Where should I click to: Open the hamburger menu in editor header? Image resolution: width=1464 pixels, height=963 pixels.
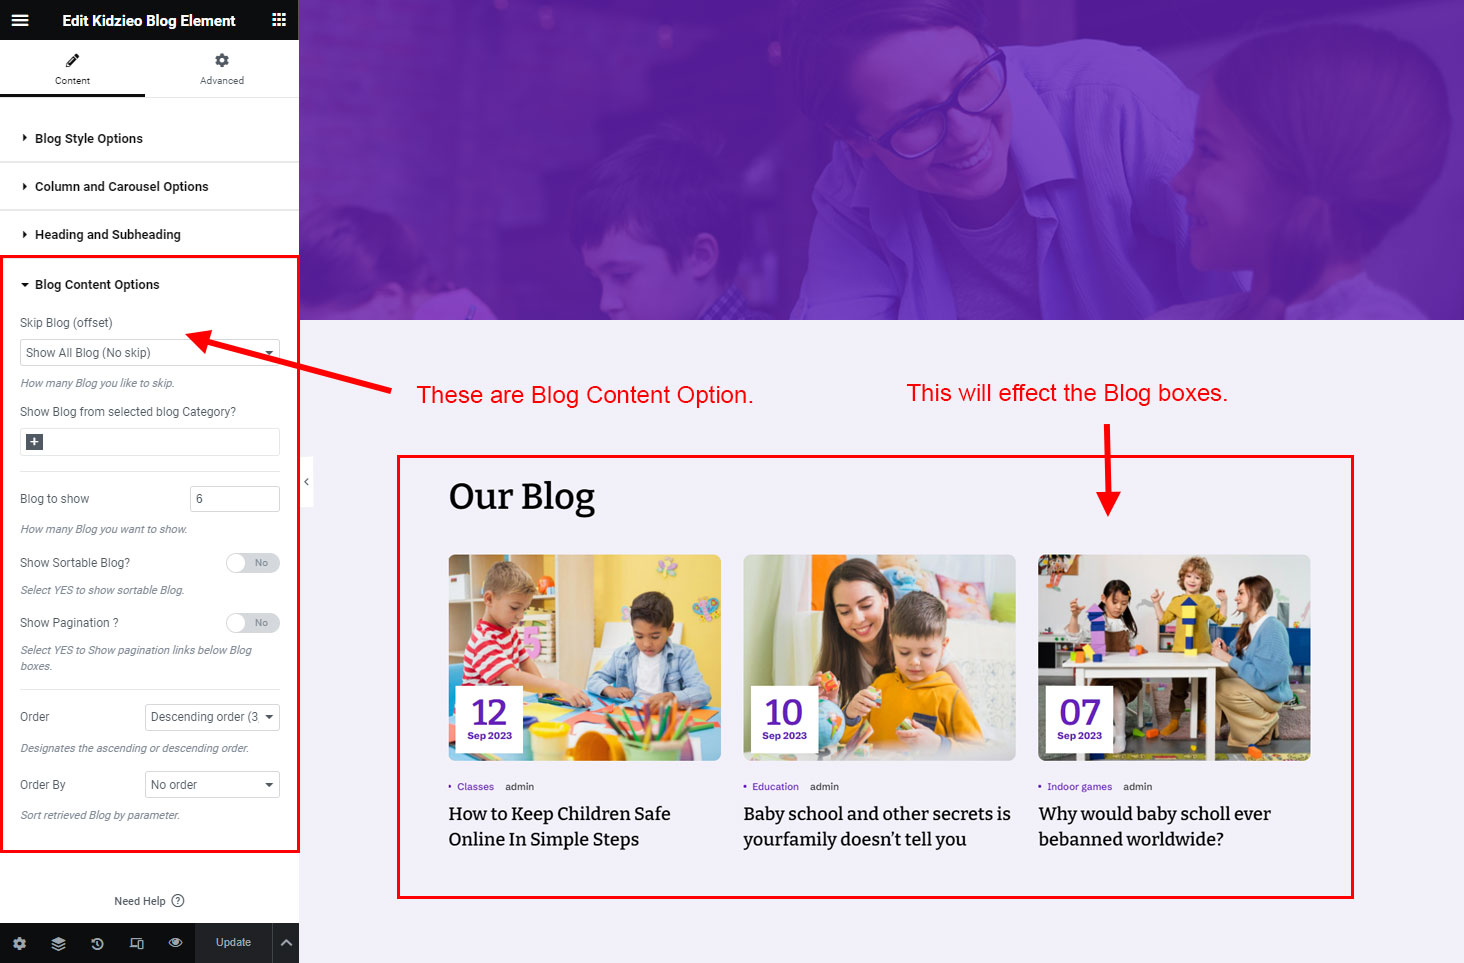20,20
